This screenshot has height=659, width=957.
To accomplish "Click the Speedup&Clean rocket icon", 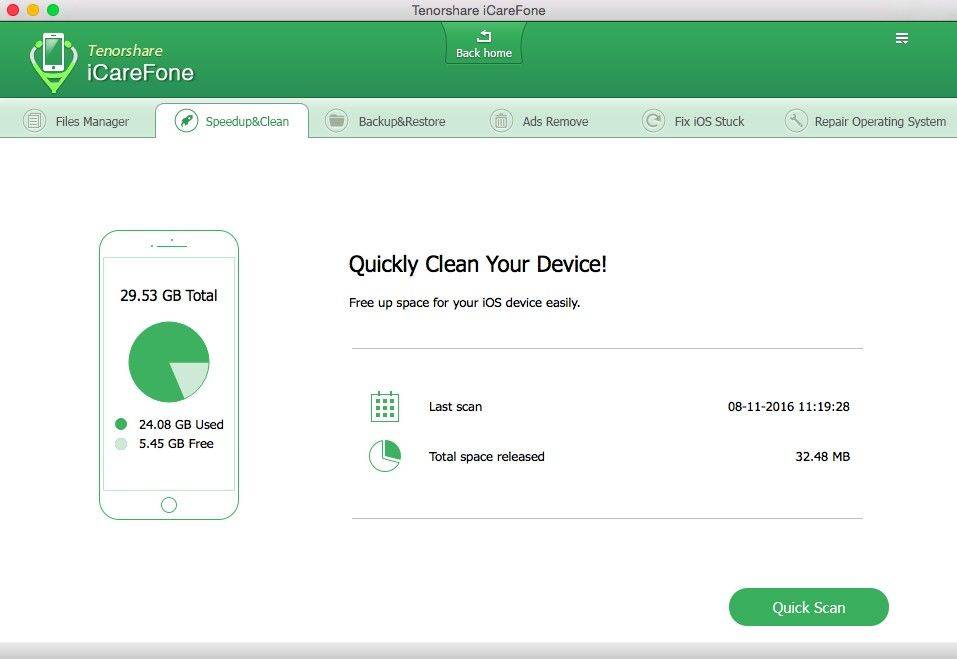I will (x=186, y=120).
